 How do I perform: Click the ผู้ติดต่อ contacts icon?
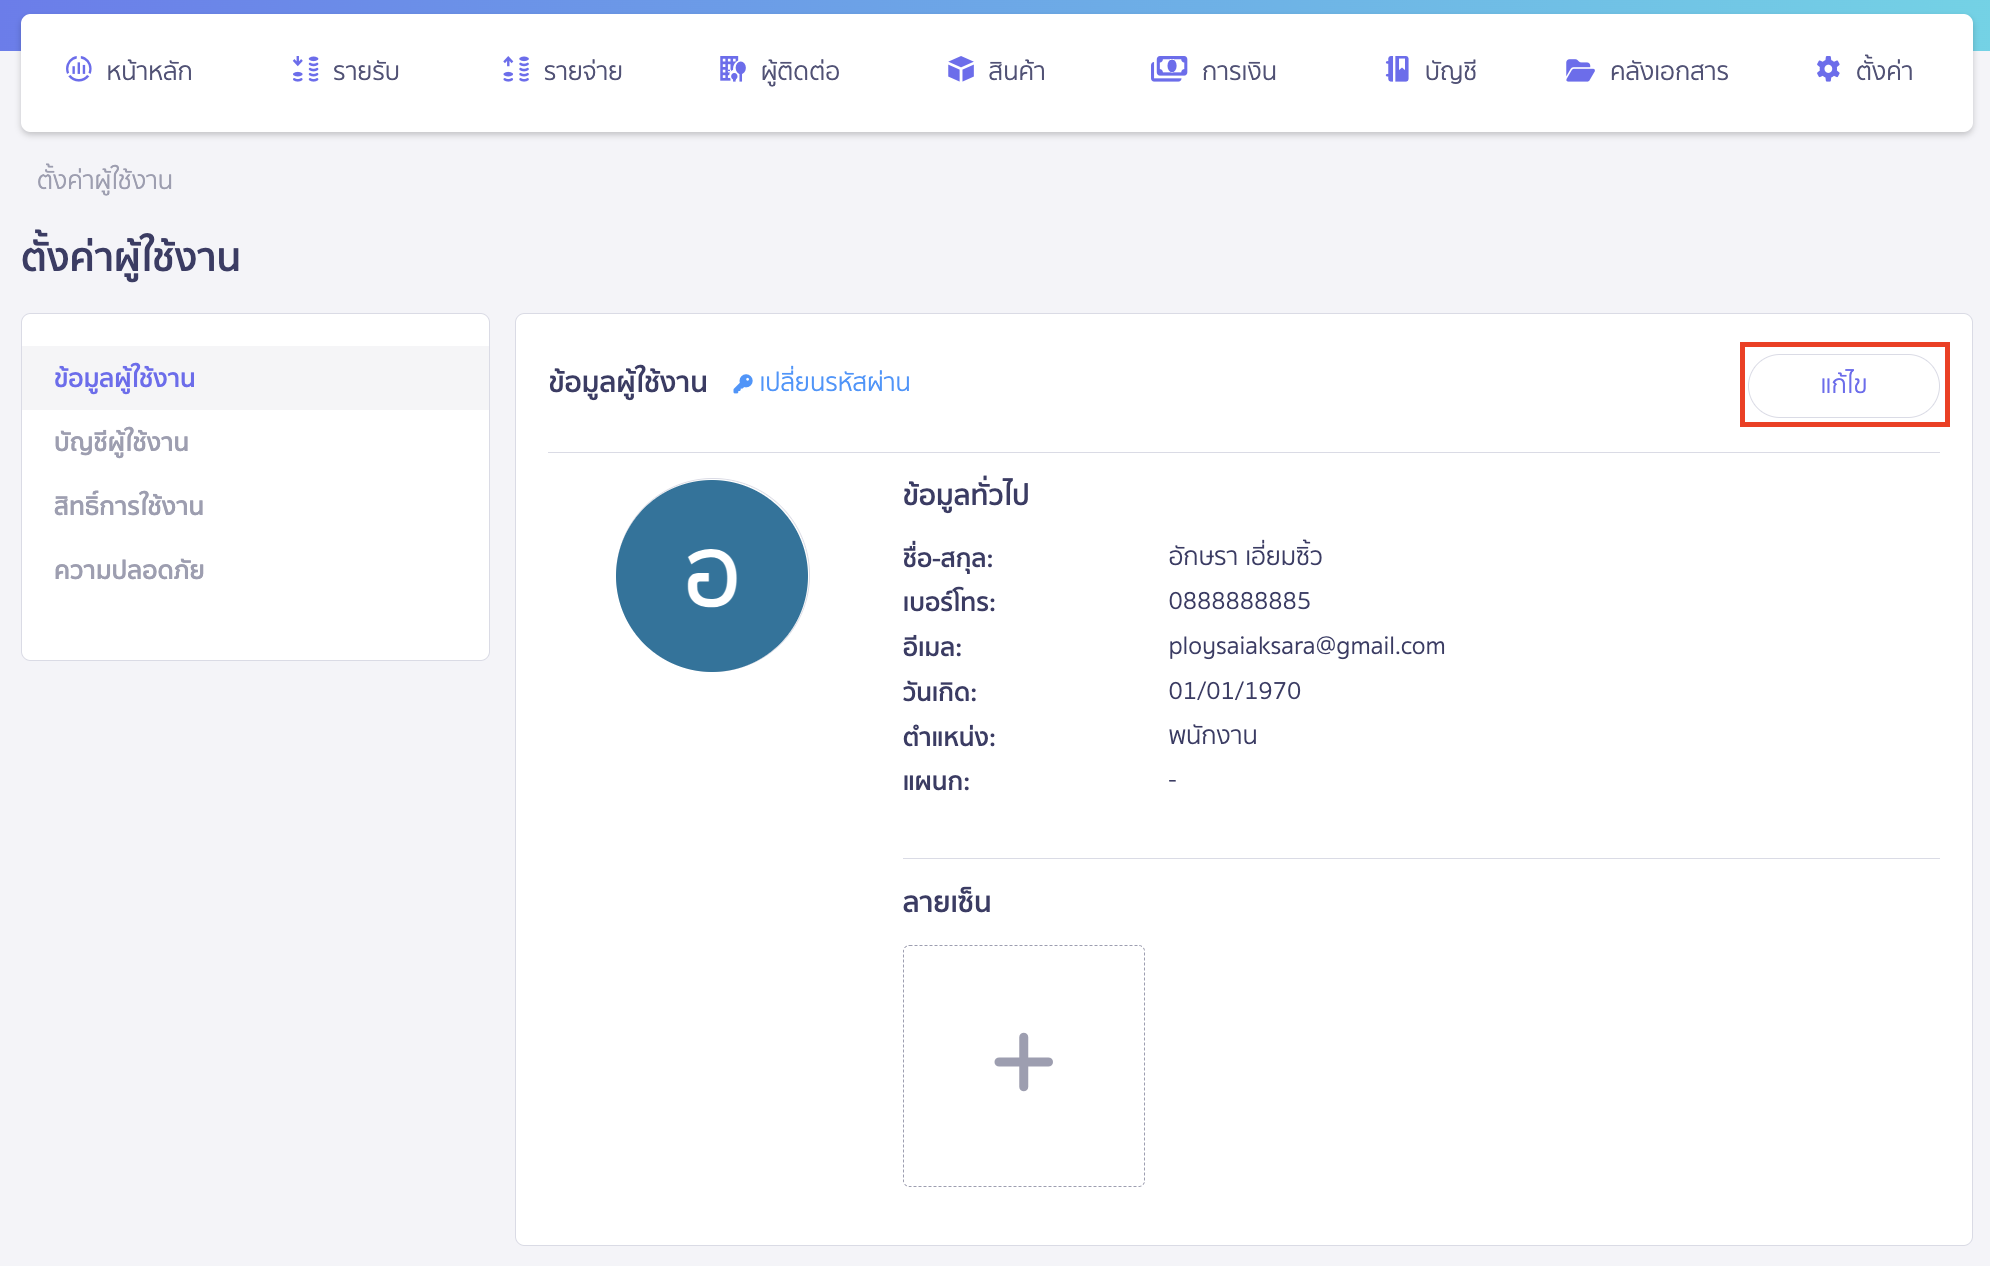point(731,70)
